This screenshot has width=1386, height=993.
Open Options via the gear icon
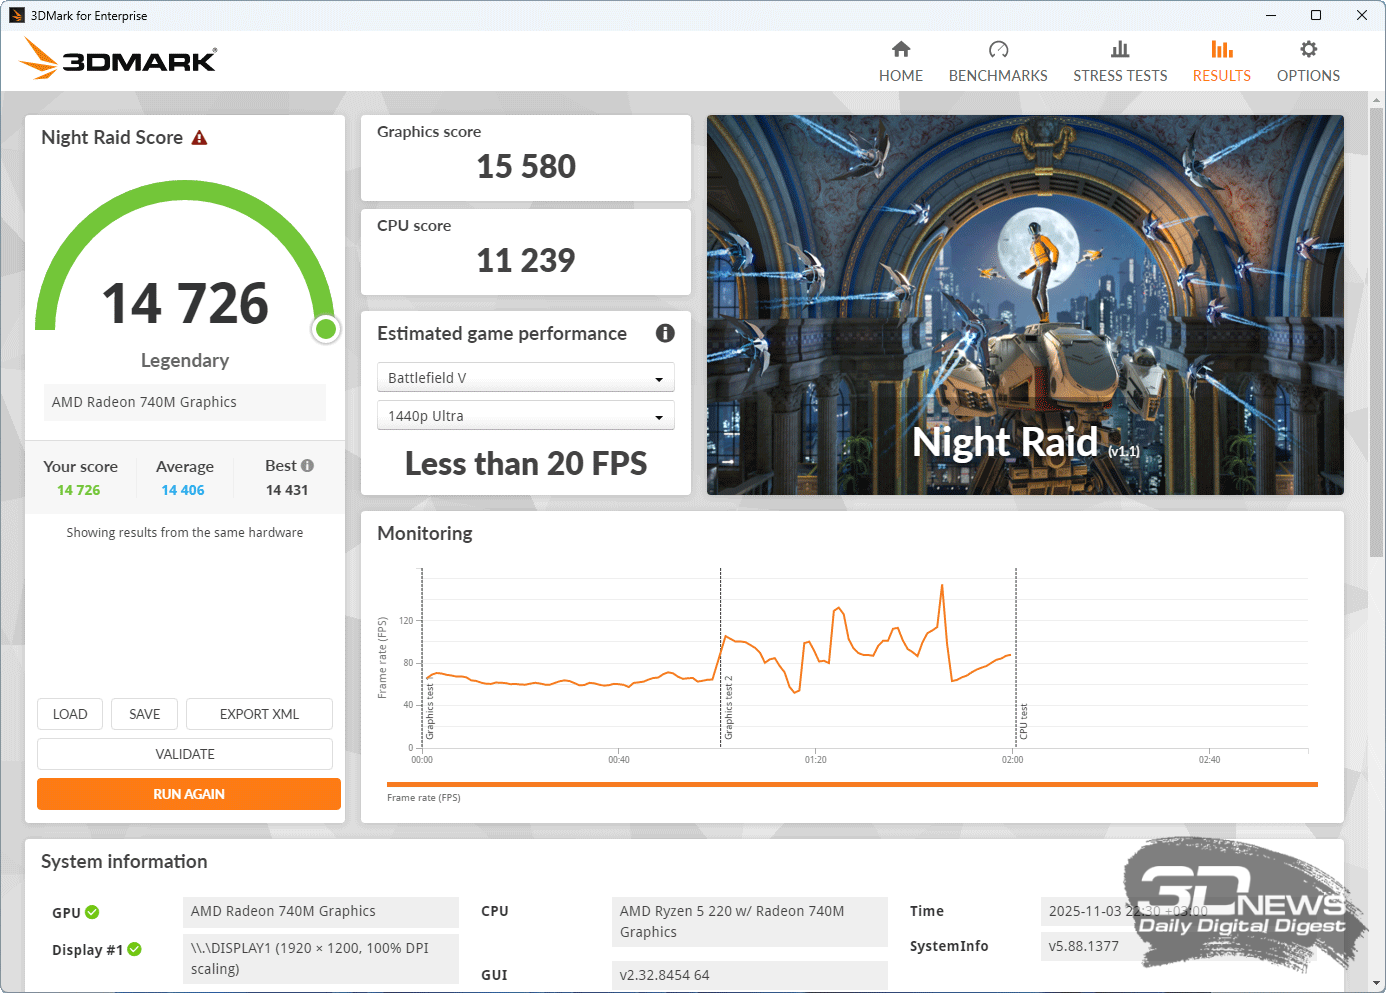point(1308,49)
